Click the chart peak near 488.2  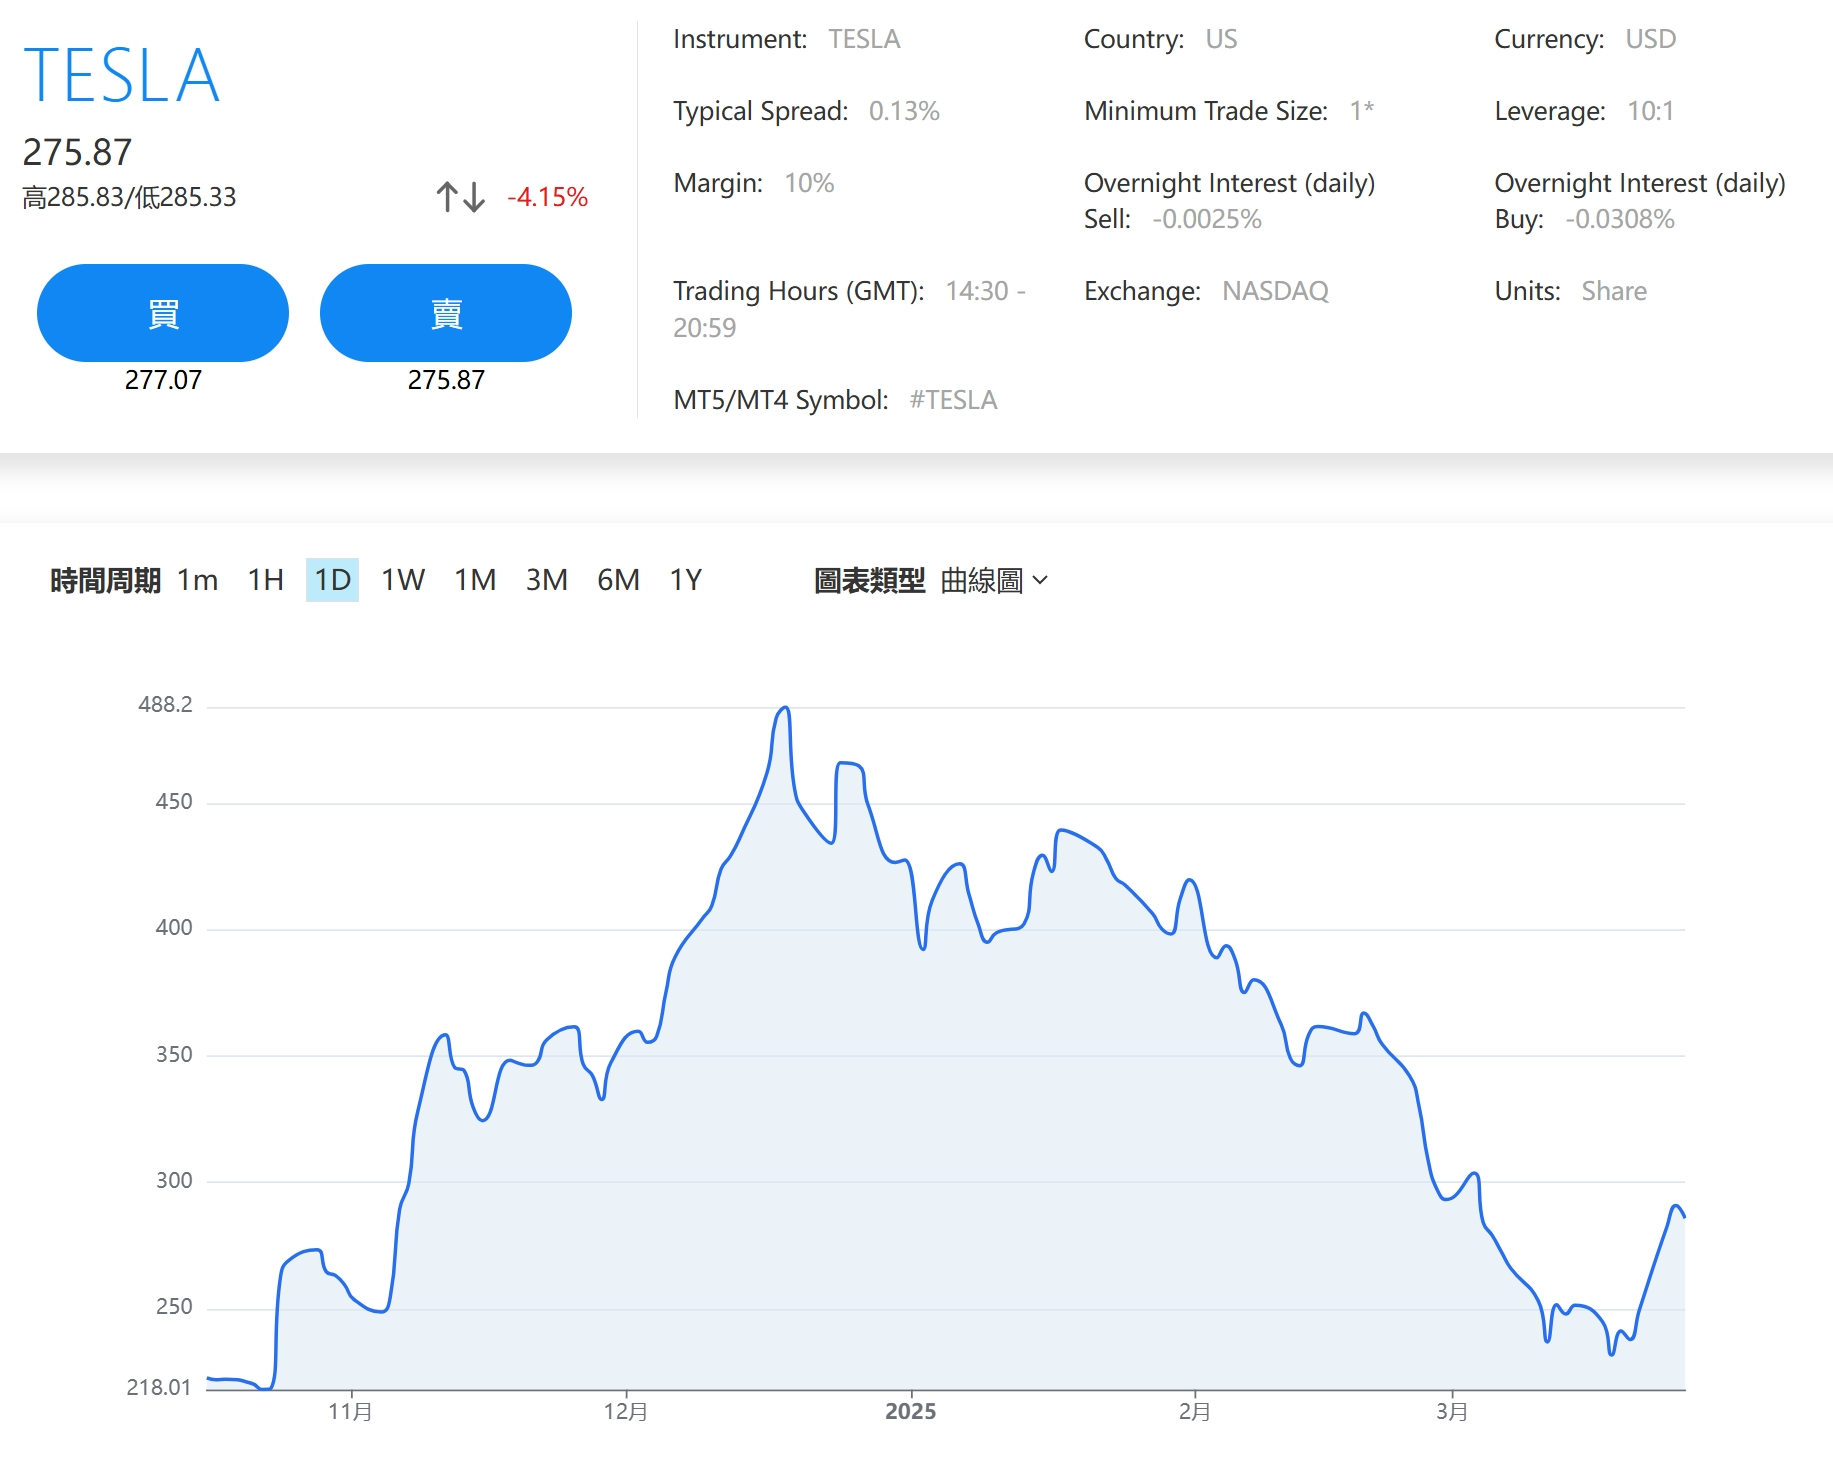(786, 708)
